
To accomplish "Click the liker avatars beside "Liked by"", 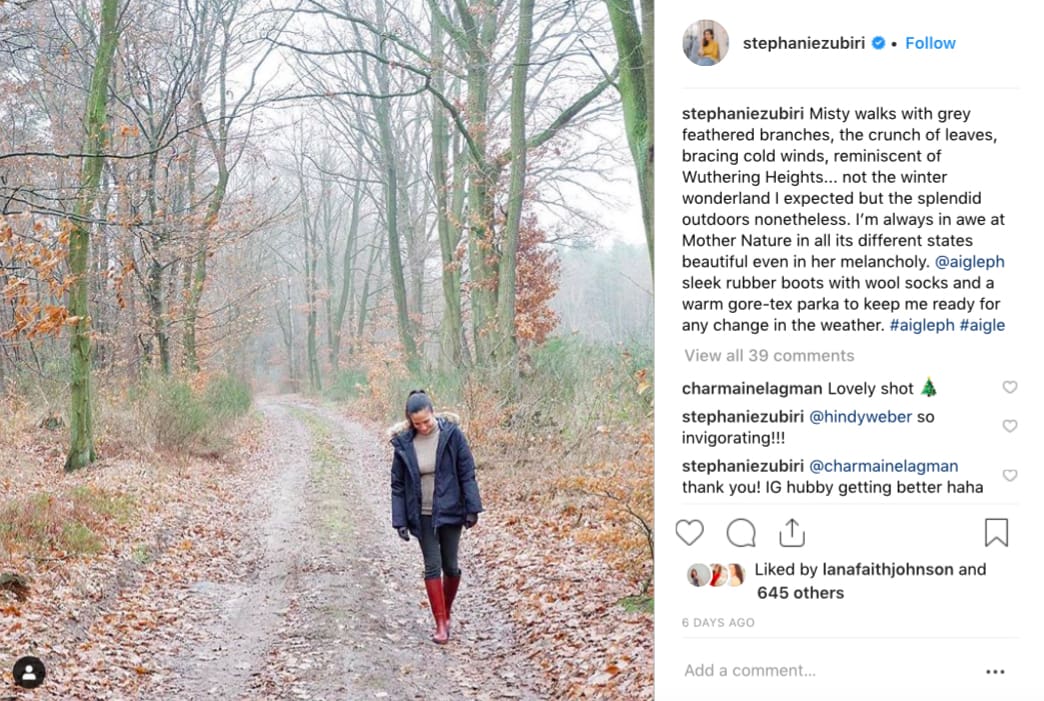I will [716, 575].
